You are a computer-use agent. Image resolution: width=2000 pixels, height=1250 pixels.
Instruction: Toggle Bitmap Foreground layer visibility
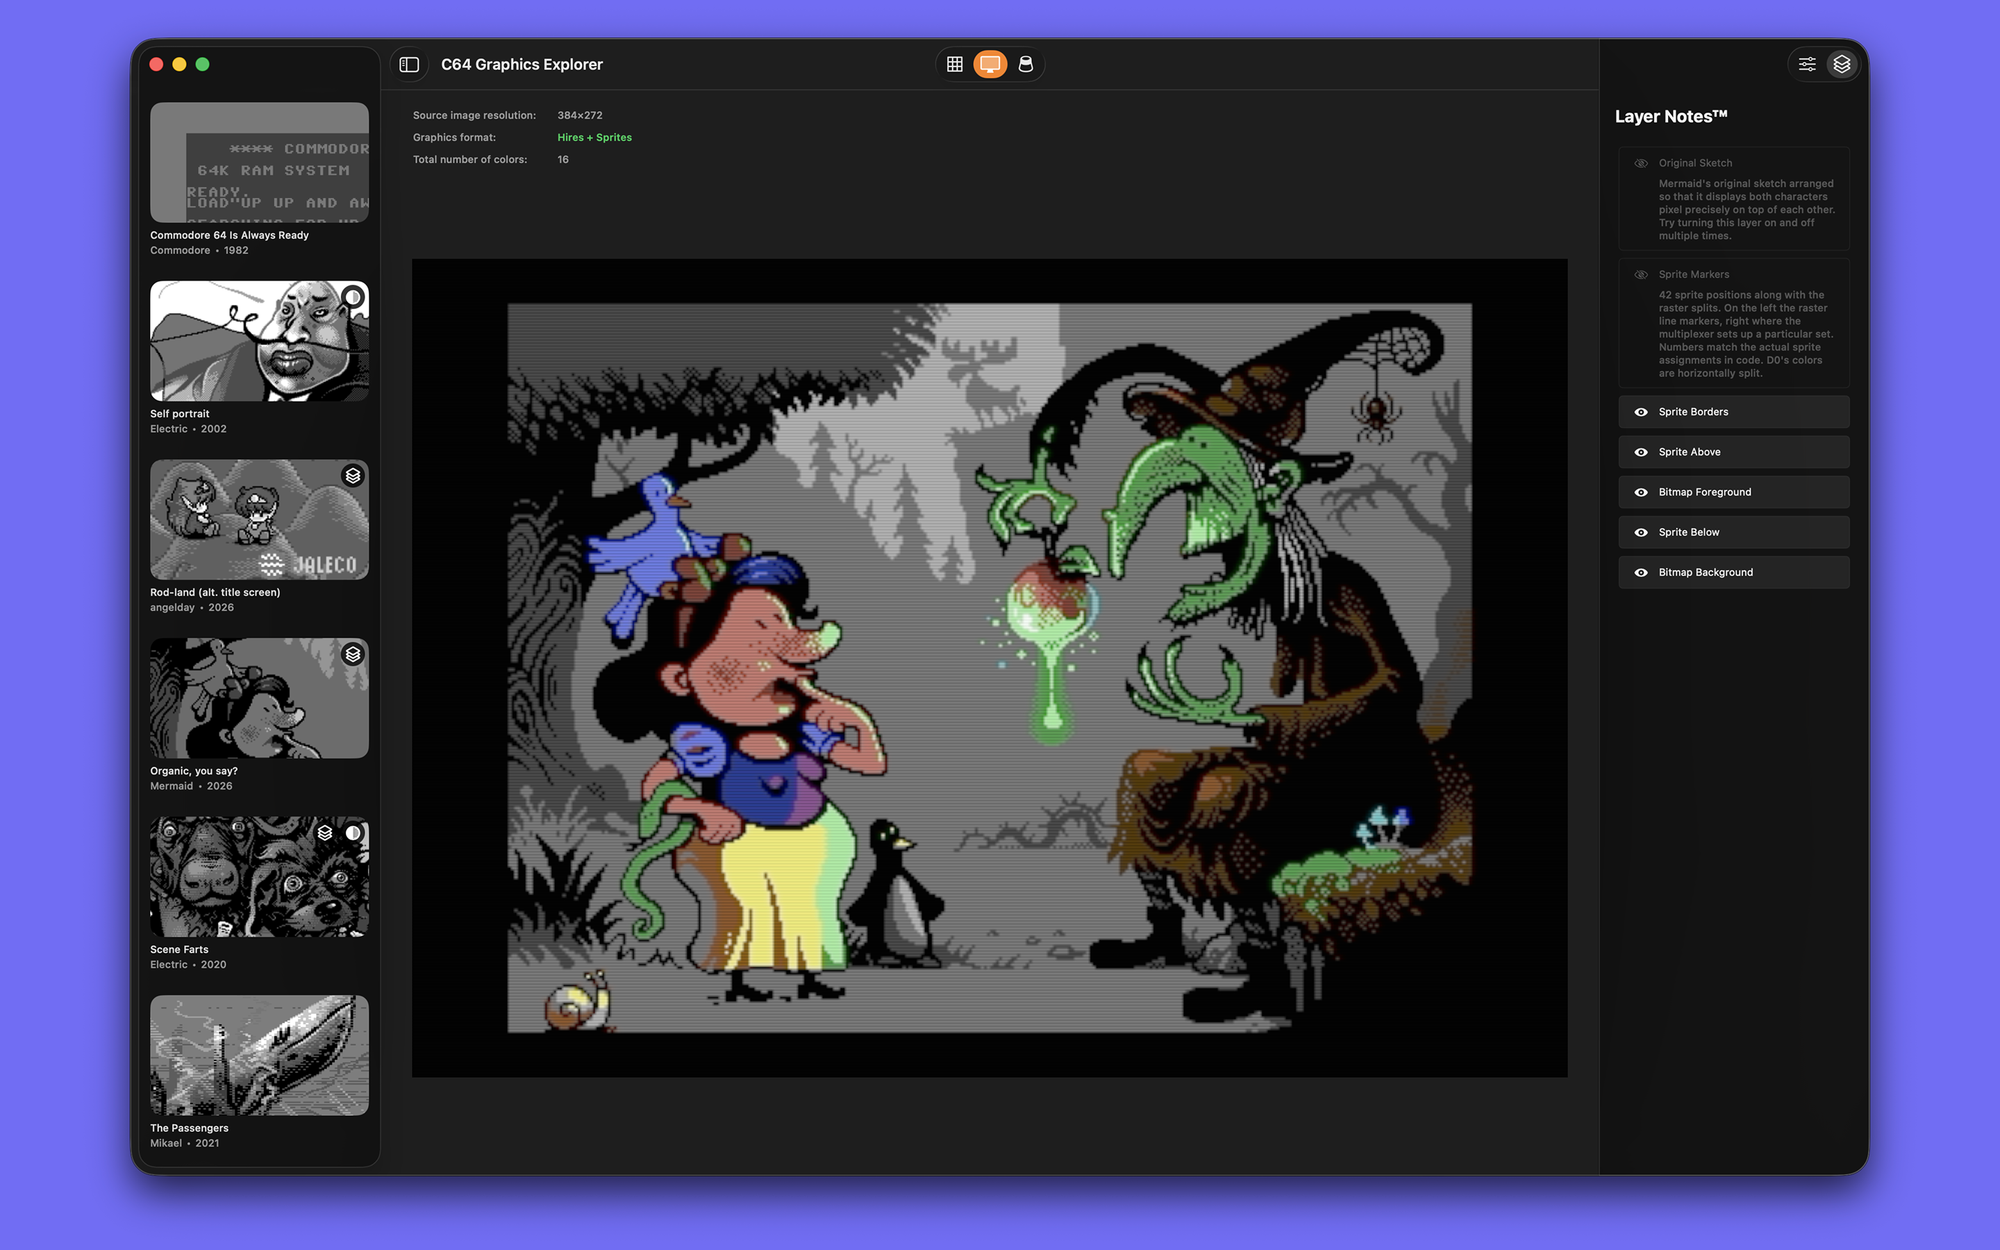1641,492
